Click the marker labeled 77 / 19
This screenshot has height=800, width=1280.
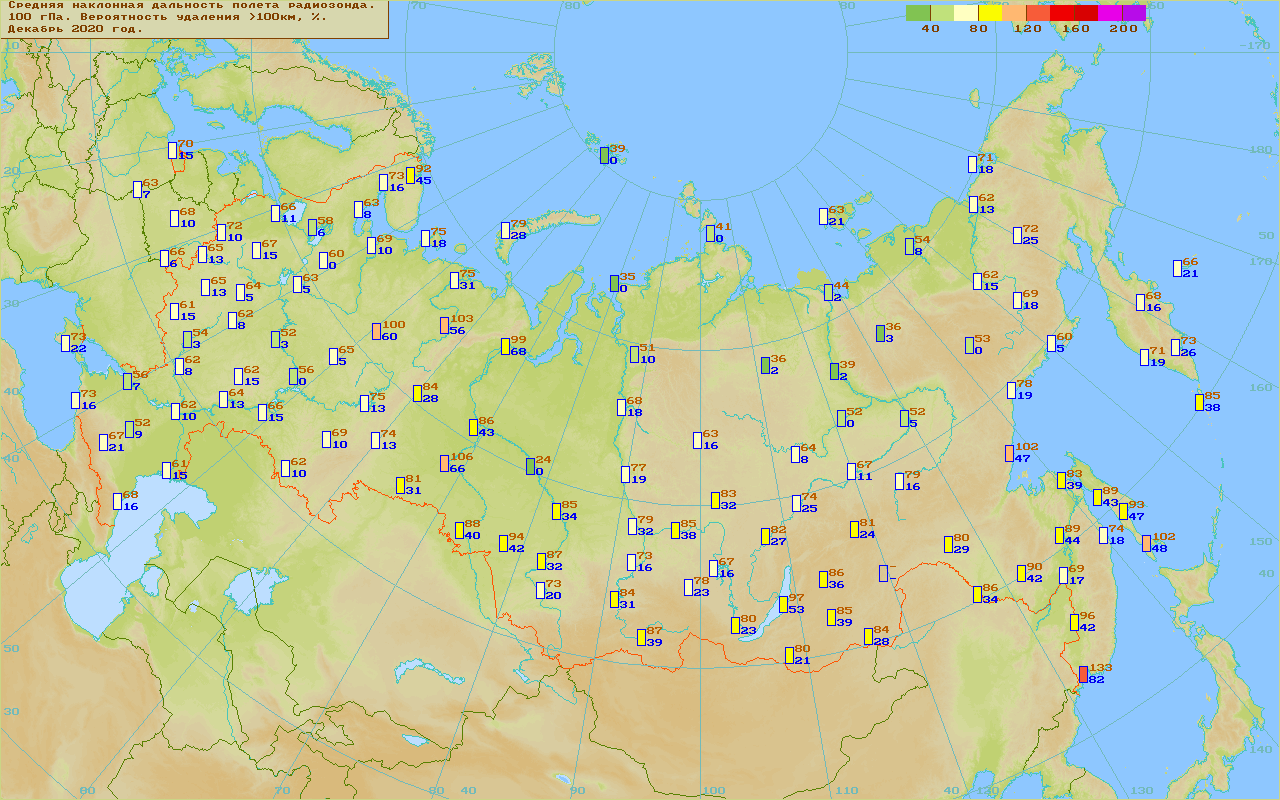click(x=626, y=474)
